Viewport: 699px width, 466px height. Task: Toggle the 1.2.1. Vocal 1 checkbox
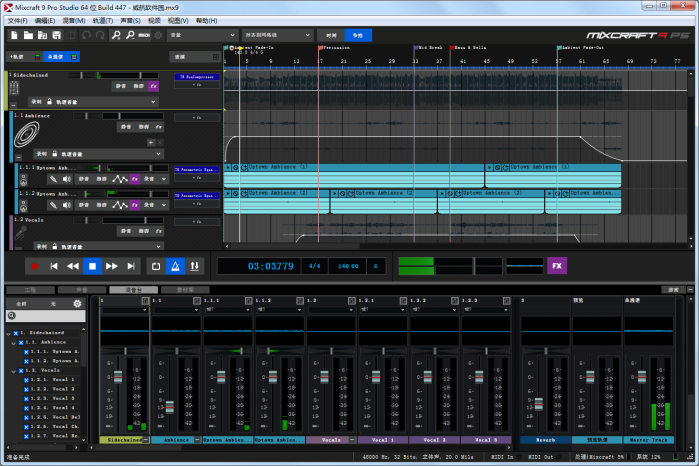click(x=27, y=379)
